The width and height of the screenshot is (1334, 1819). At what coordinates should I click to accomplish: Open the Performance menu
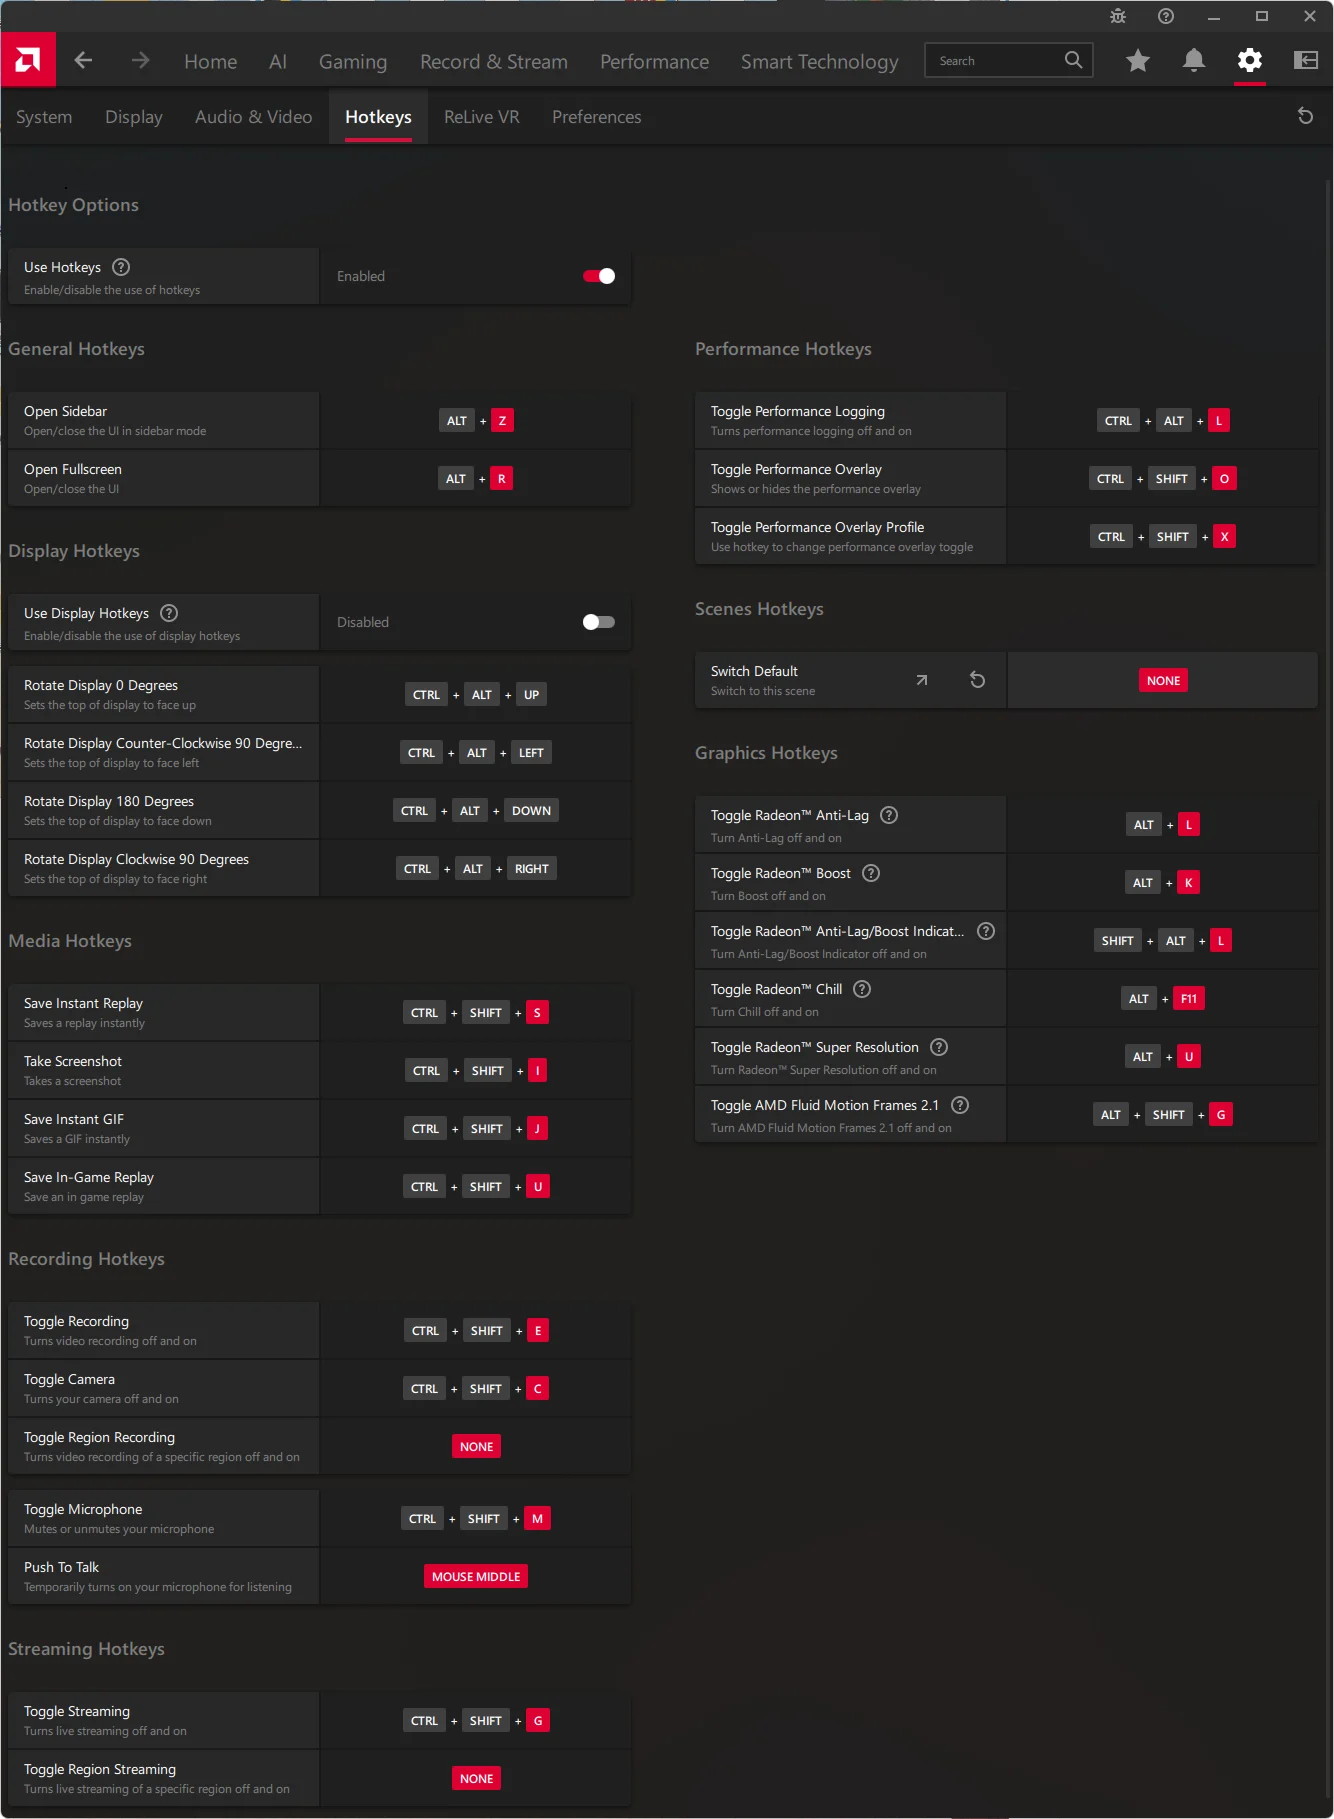click(x=654, y=62)
